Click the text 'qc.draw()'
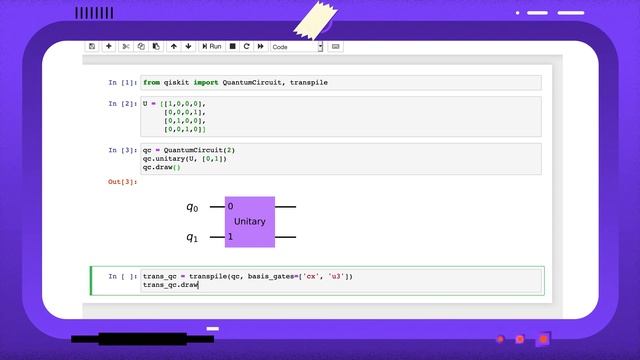The image size is (640, 360). click(x=162, y=167)
